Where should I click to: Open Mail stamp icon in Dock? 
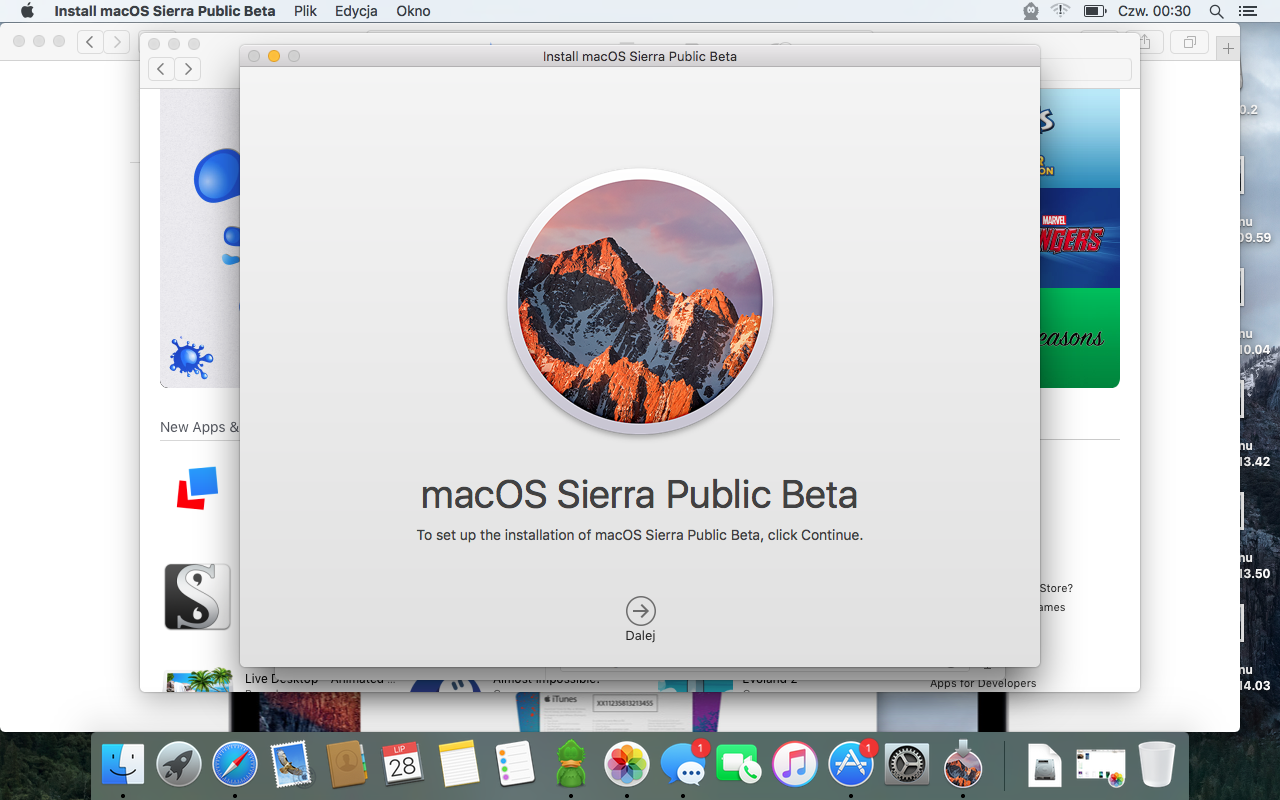pyautogui.click(x=291, y=766)
